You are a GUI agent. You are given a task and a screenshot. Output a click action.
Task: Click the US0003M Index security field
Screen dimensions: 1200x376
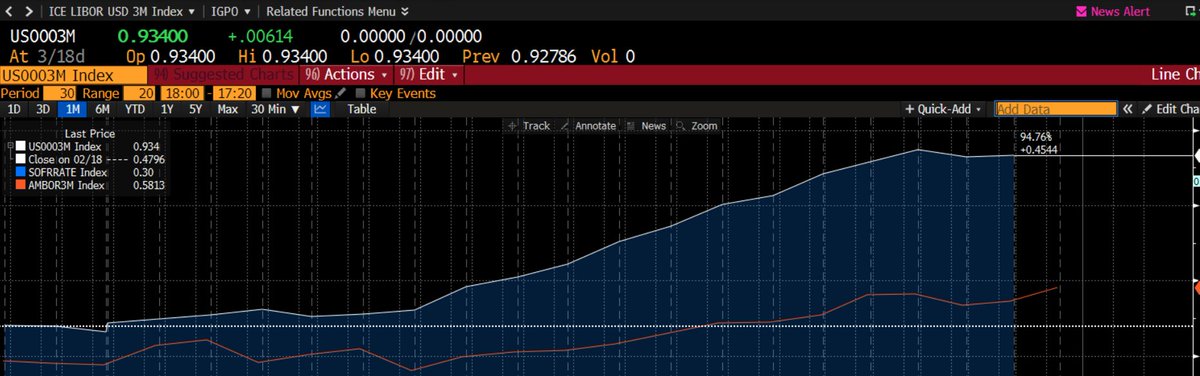point(72,75)
